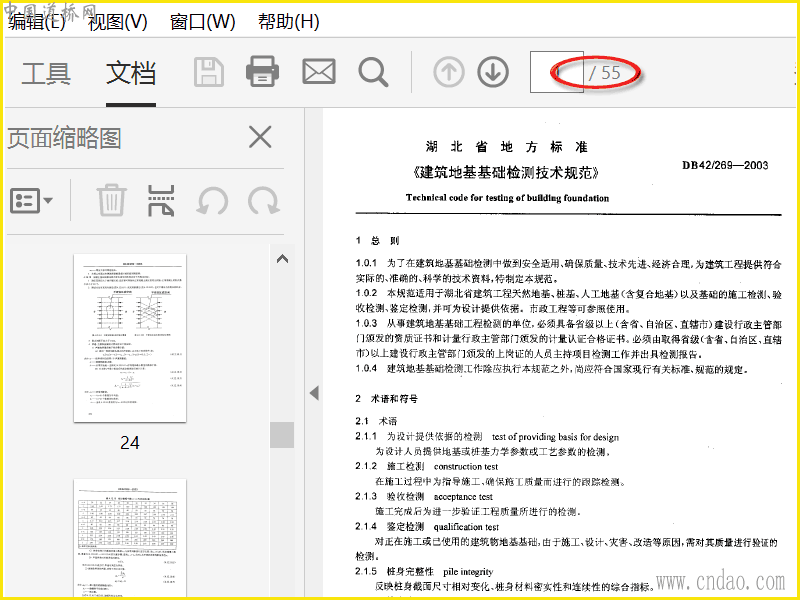Rotate page counterclockwise
This screenshot has width=800, height=600.
(213, 201)
